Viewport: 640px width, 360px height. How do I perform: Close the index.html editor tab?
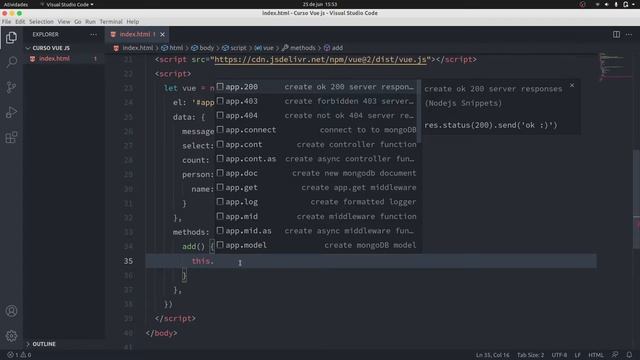coord(162,35)
